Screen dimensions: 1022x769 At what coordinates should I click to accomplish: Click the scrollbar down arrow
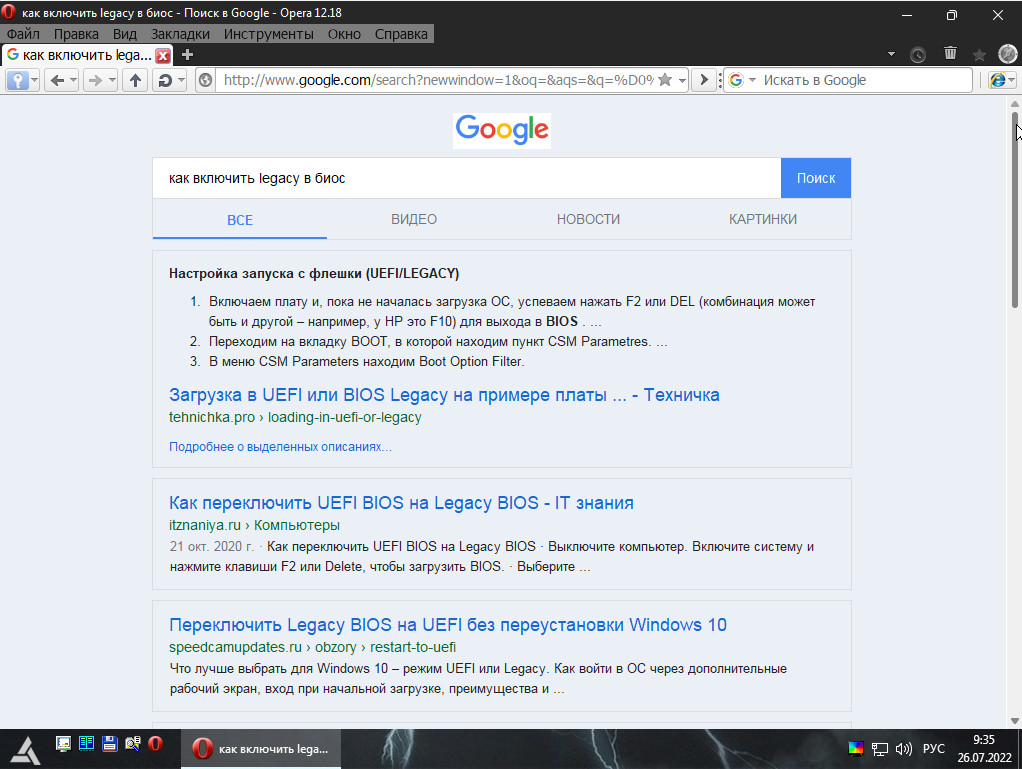1015,721
